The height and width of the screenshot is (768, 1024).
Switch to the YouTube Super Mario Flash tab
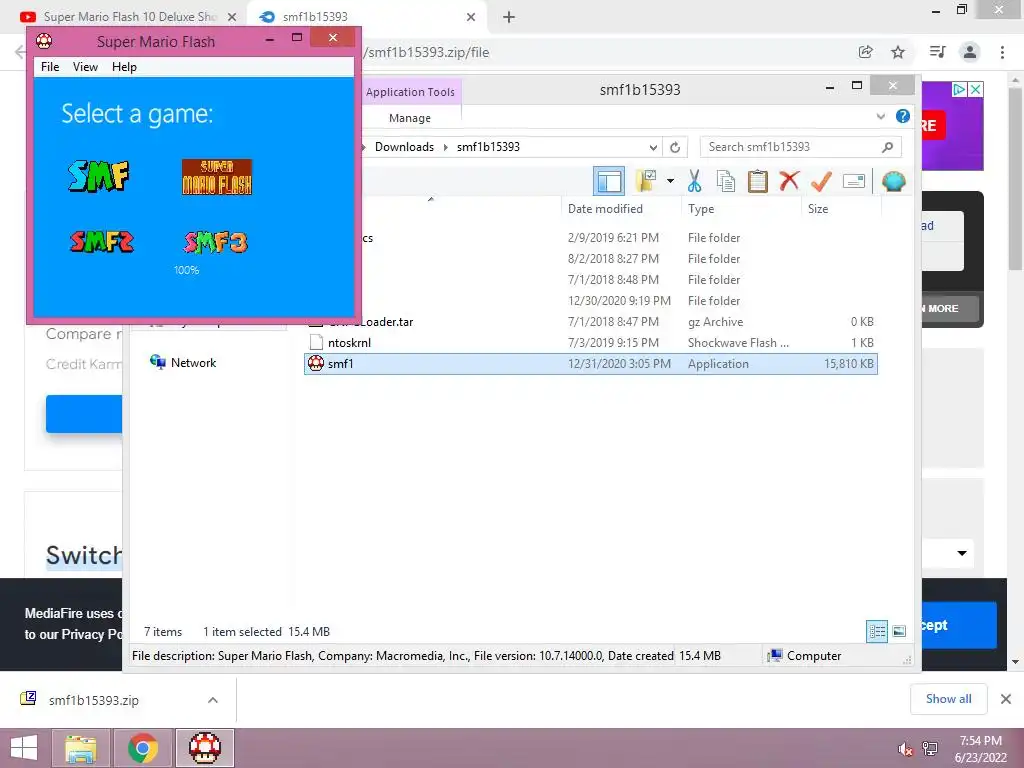point(128,16)
